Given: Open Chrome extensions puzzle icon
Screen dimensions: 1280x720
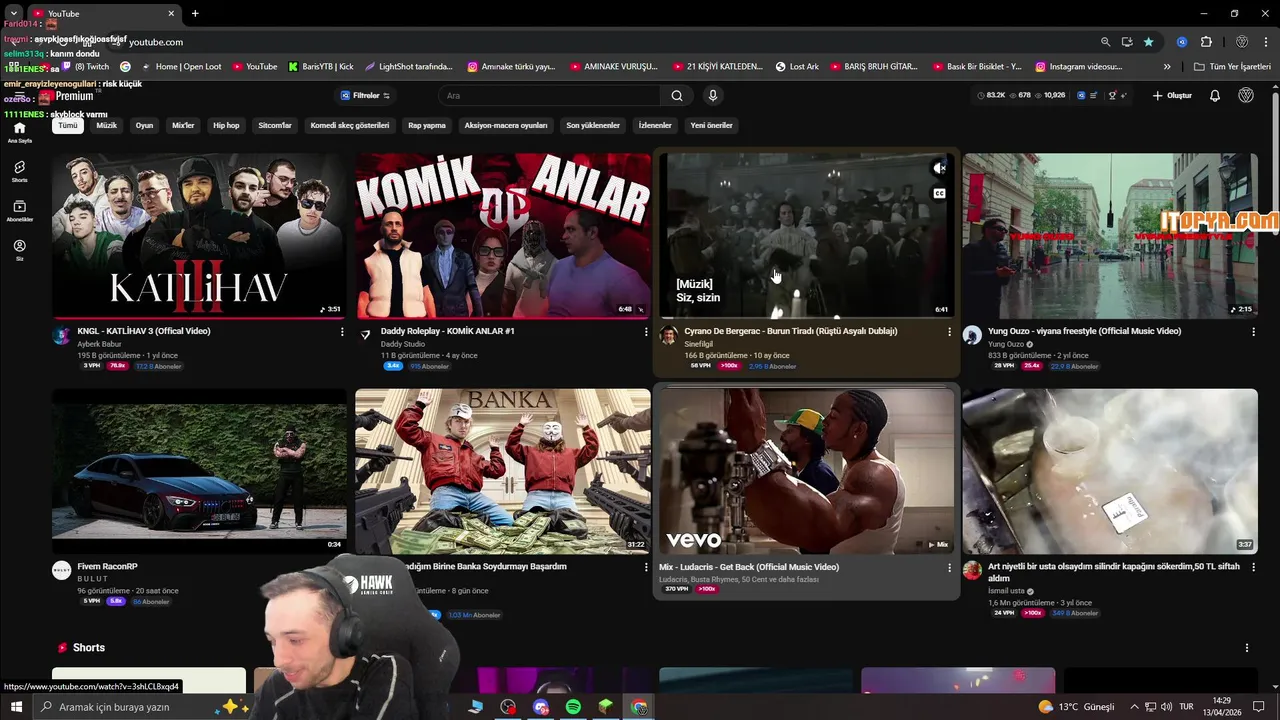Looking at the screenshot, I should coord(1206,42).
